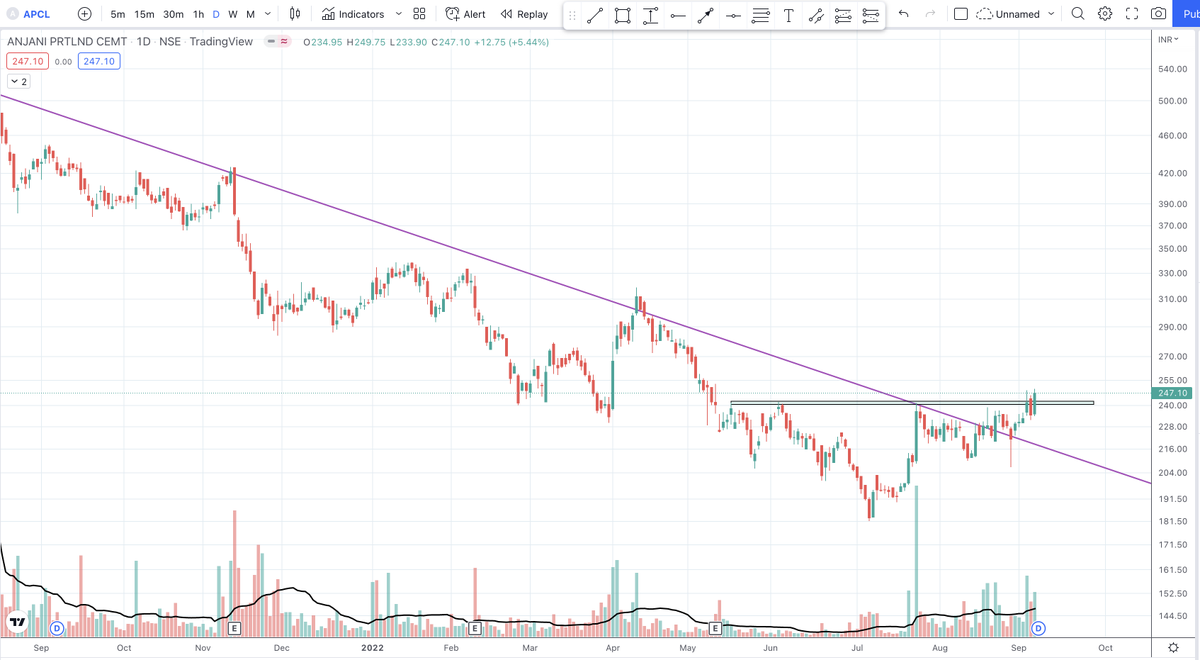Click the 500.00 price scale label
This screenshot has height=660, width=1200.
1172,101
